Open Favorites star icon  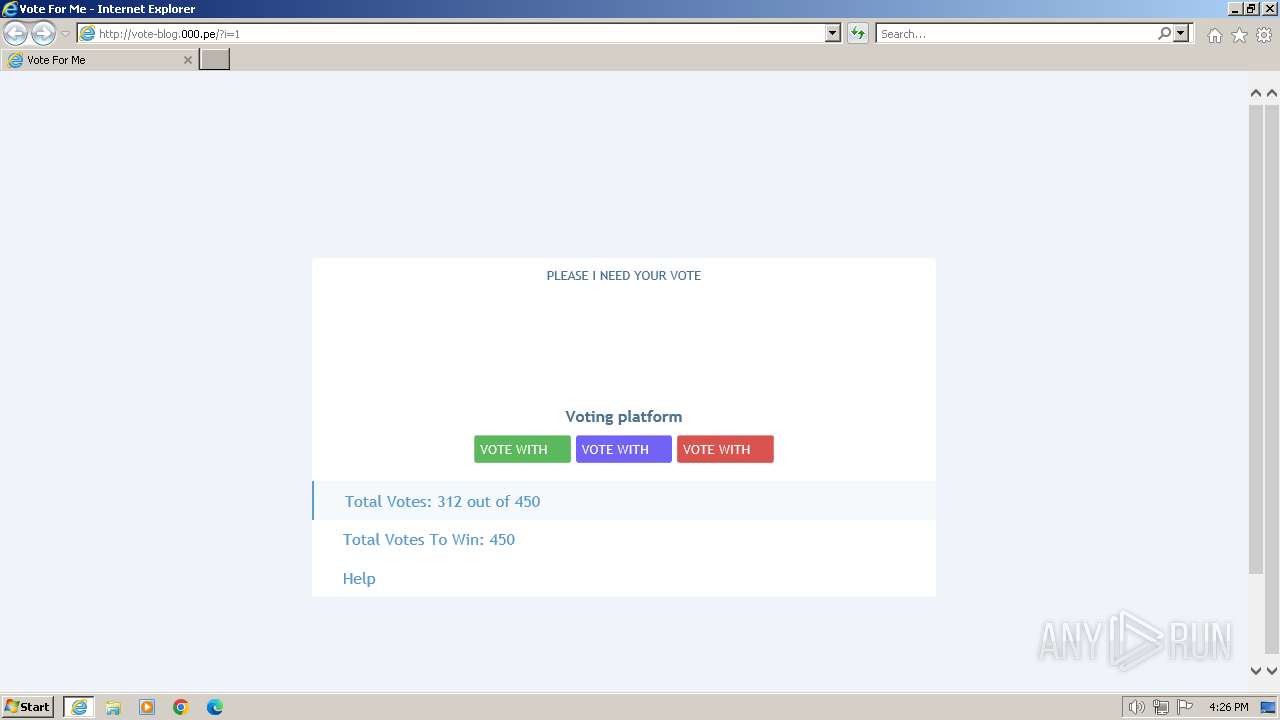click(1239, 35)
